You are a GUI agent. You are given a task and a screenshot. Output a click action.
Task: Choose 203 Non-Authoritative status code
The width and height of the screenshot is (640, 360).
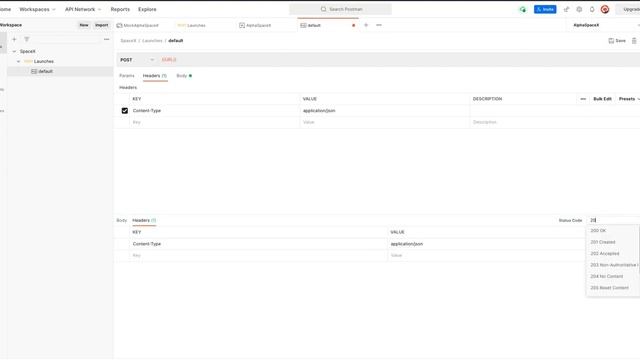[612, 265]
